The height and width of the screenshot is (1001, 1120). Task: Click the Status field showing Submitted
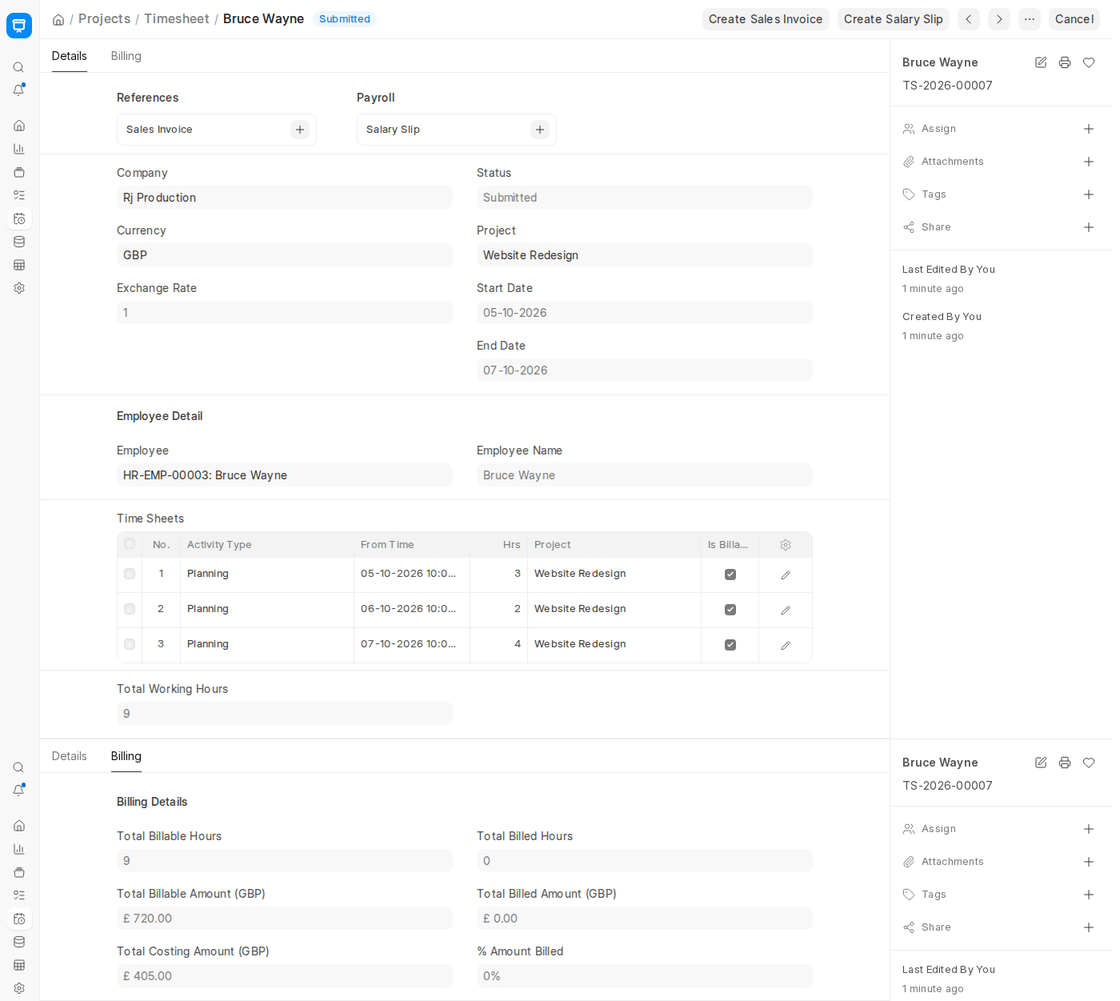click(x=644, y=197)
